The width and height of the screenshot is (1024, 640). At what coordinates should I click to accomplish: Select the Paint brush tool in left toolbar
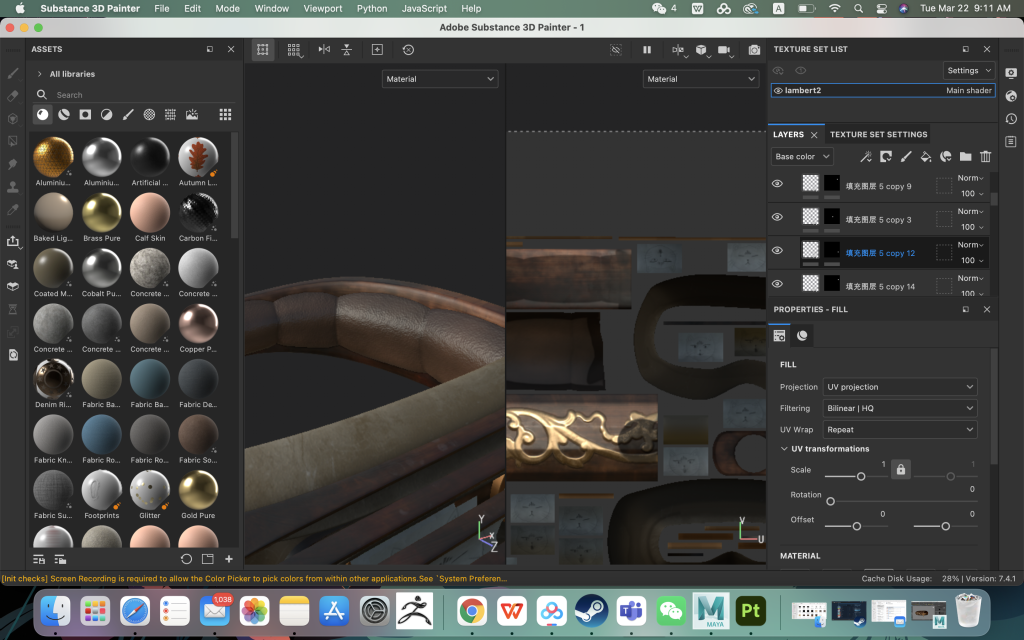(12, 73)
